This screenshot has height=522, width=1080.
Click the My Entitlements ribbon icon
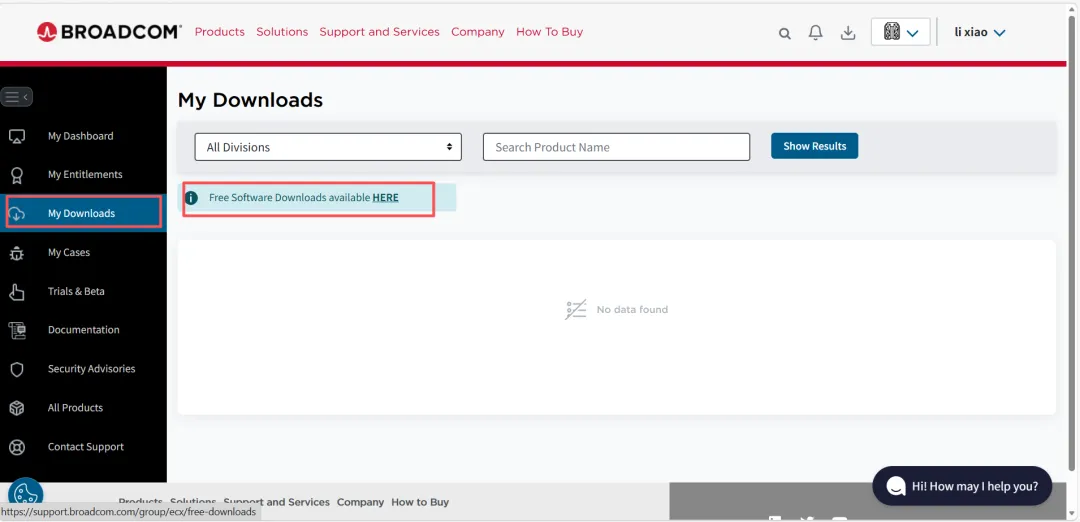click(x=17, y=176)
